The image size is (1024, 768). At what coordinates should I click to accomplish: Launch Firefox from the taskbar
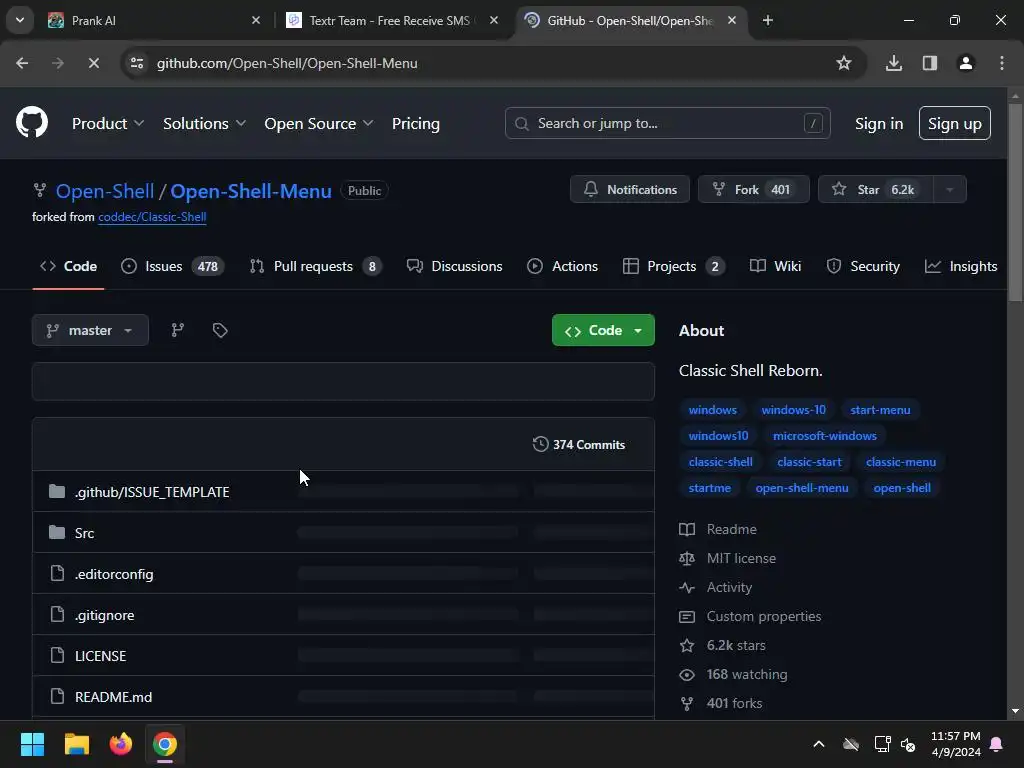(121, 744)
